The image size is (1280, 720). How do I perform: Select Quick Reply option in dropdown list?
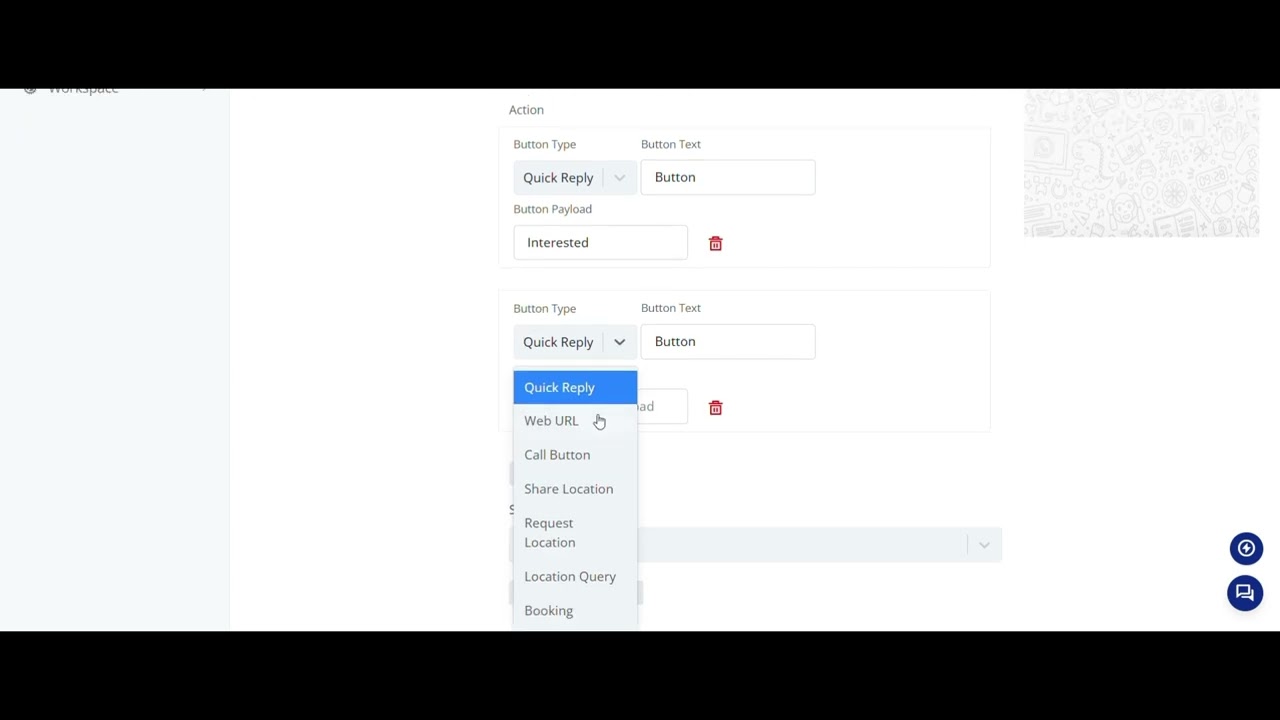(x=575, y=387)
